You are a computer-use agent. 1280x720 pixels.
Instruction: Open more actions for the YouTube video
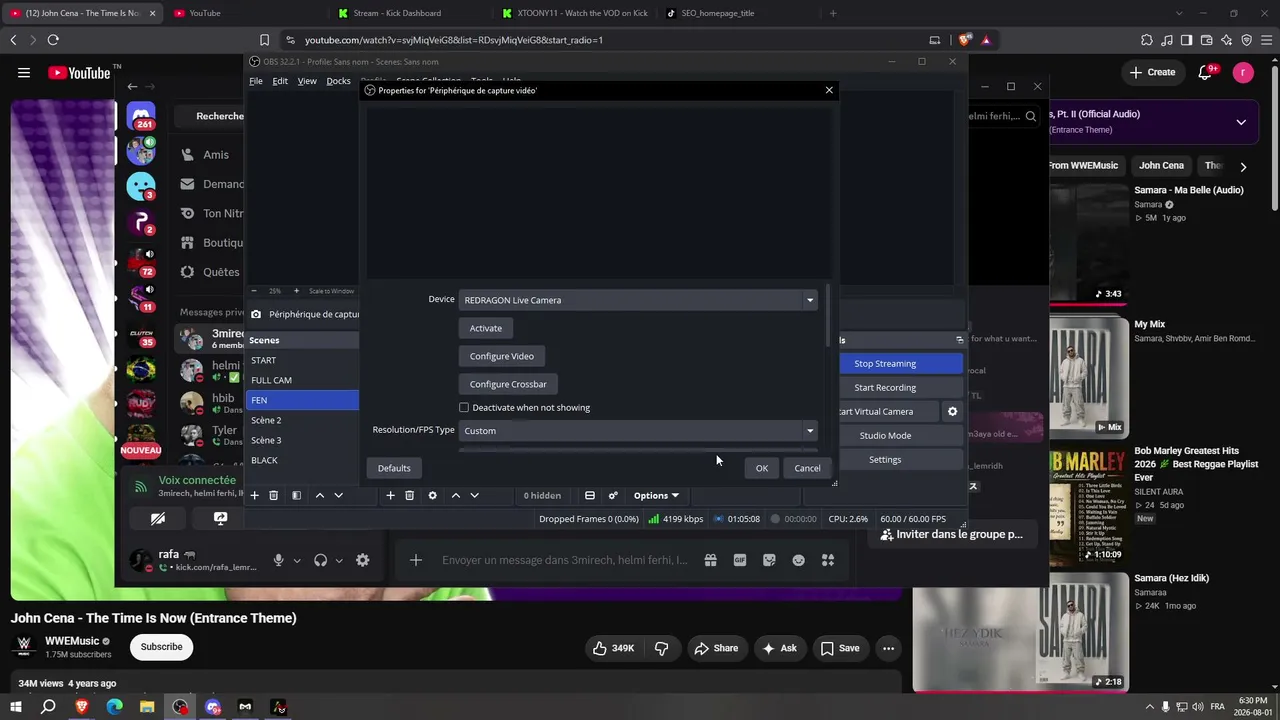(x=888, y=648)
